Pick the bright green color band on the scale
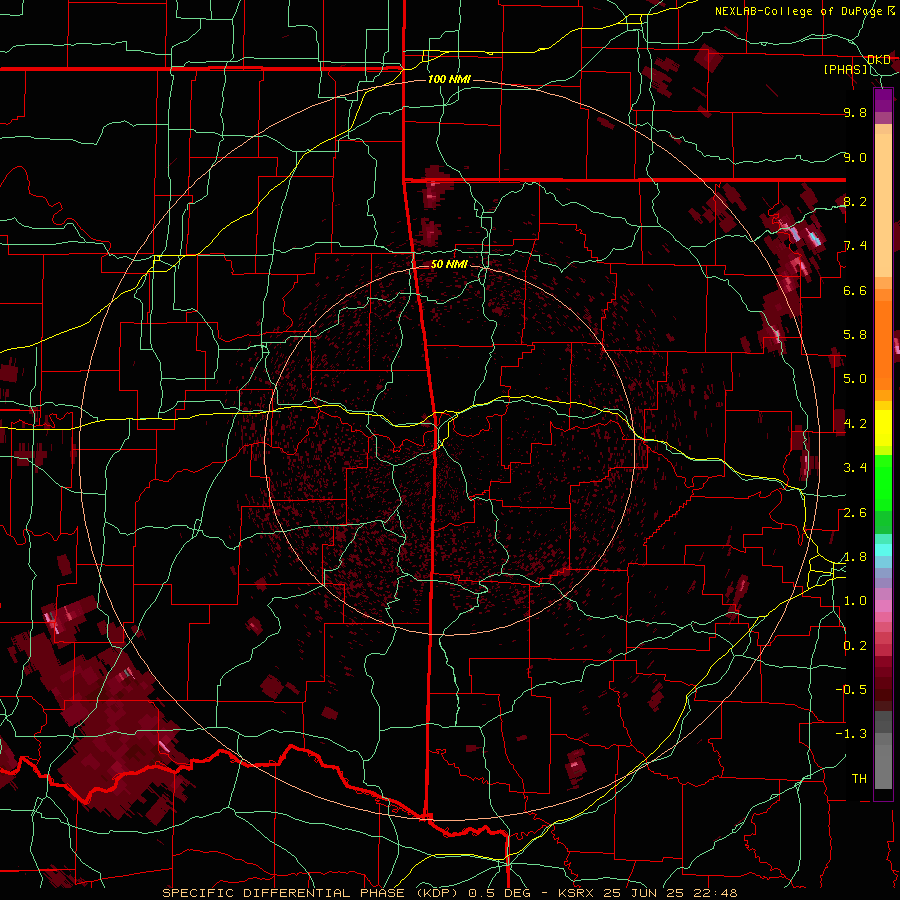The image size is (900, 900). pyautogui.click(x=883, y=482)
